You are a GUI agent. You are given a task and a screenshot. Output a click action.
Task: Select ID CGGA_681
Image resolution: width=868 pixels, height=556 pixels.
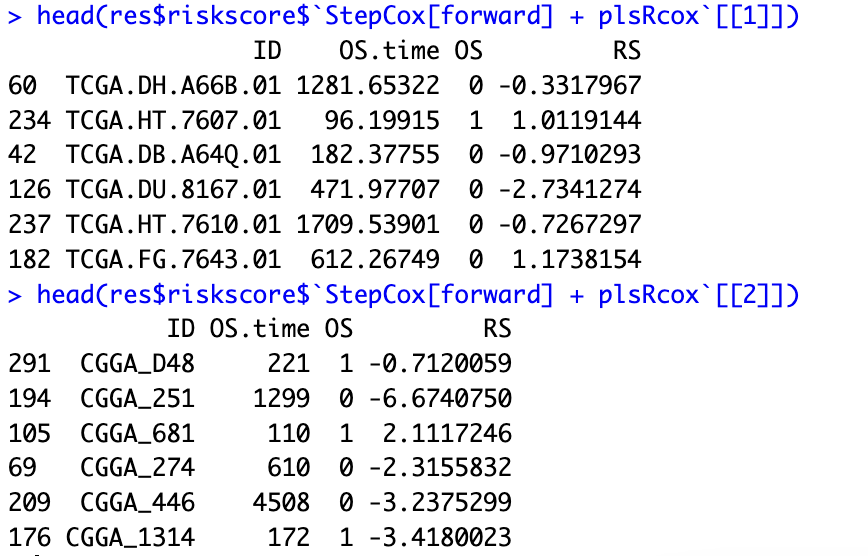137,434
